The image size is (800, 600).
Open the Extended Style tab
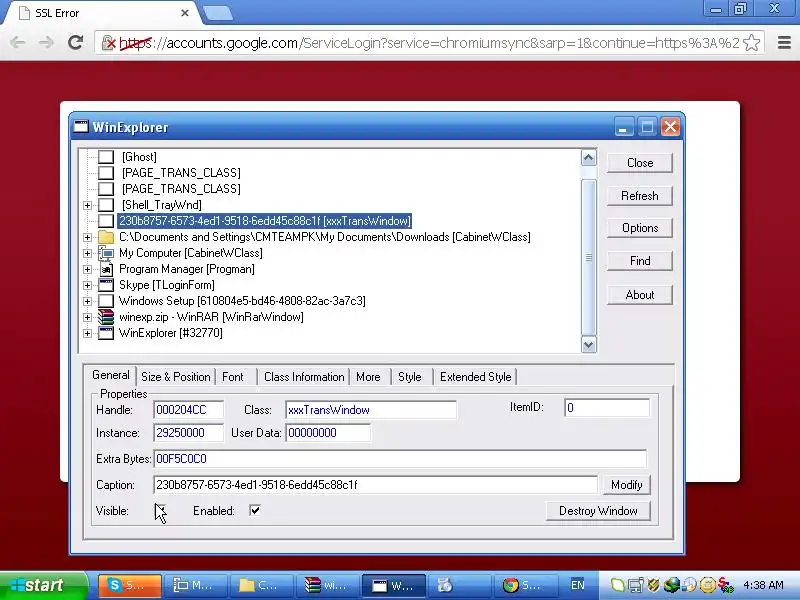(476, 377)
